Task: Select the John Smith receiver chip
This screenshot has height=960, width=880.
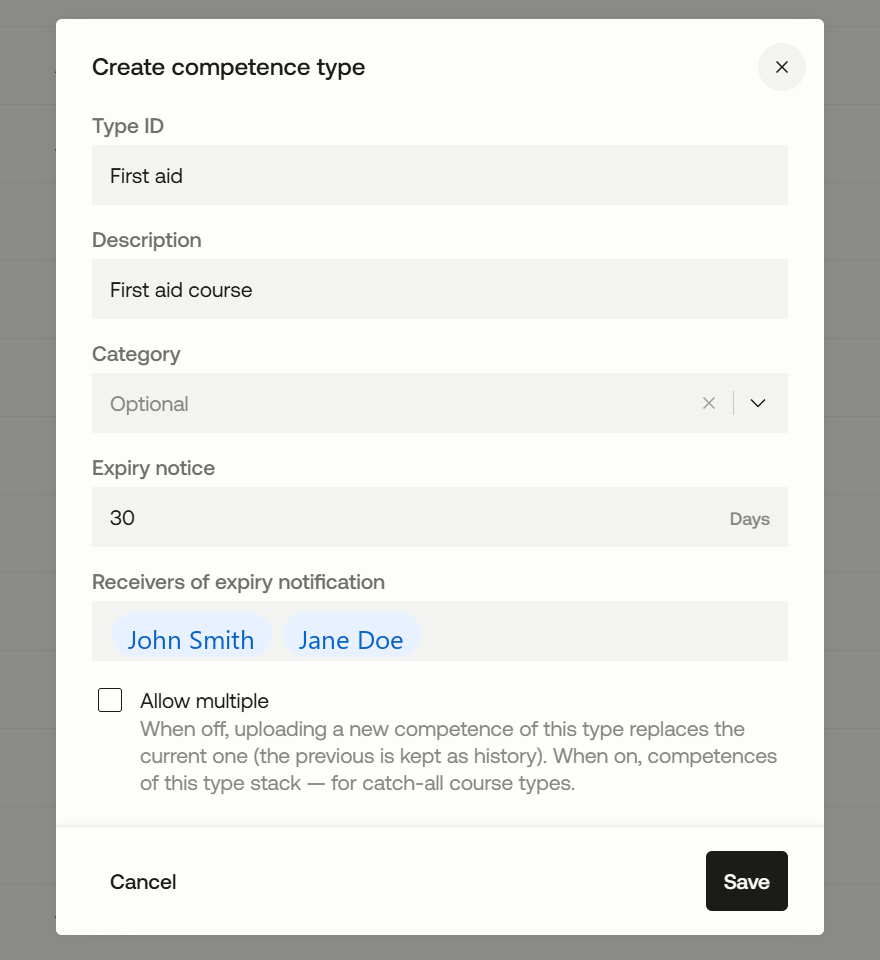Action: tap(191, 640)
